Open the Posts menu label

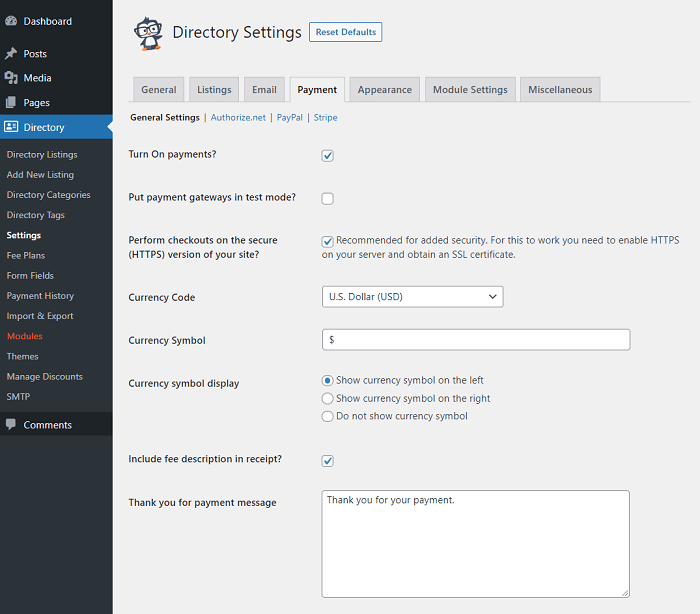click(35, 54)
